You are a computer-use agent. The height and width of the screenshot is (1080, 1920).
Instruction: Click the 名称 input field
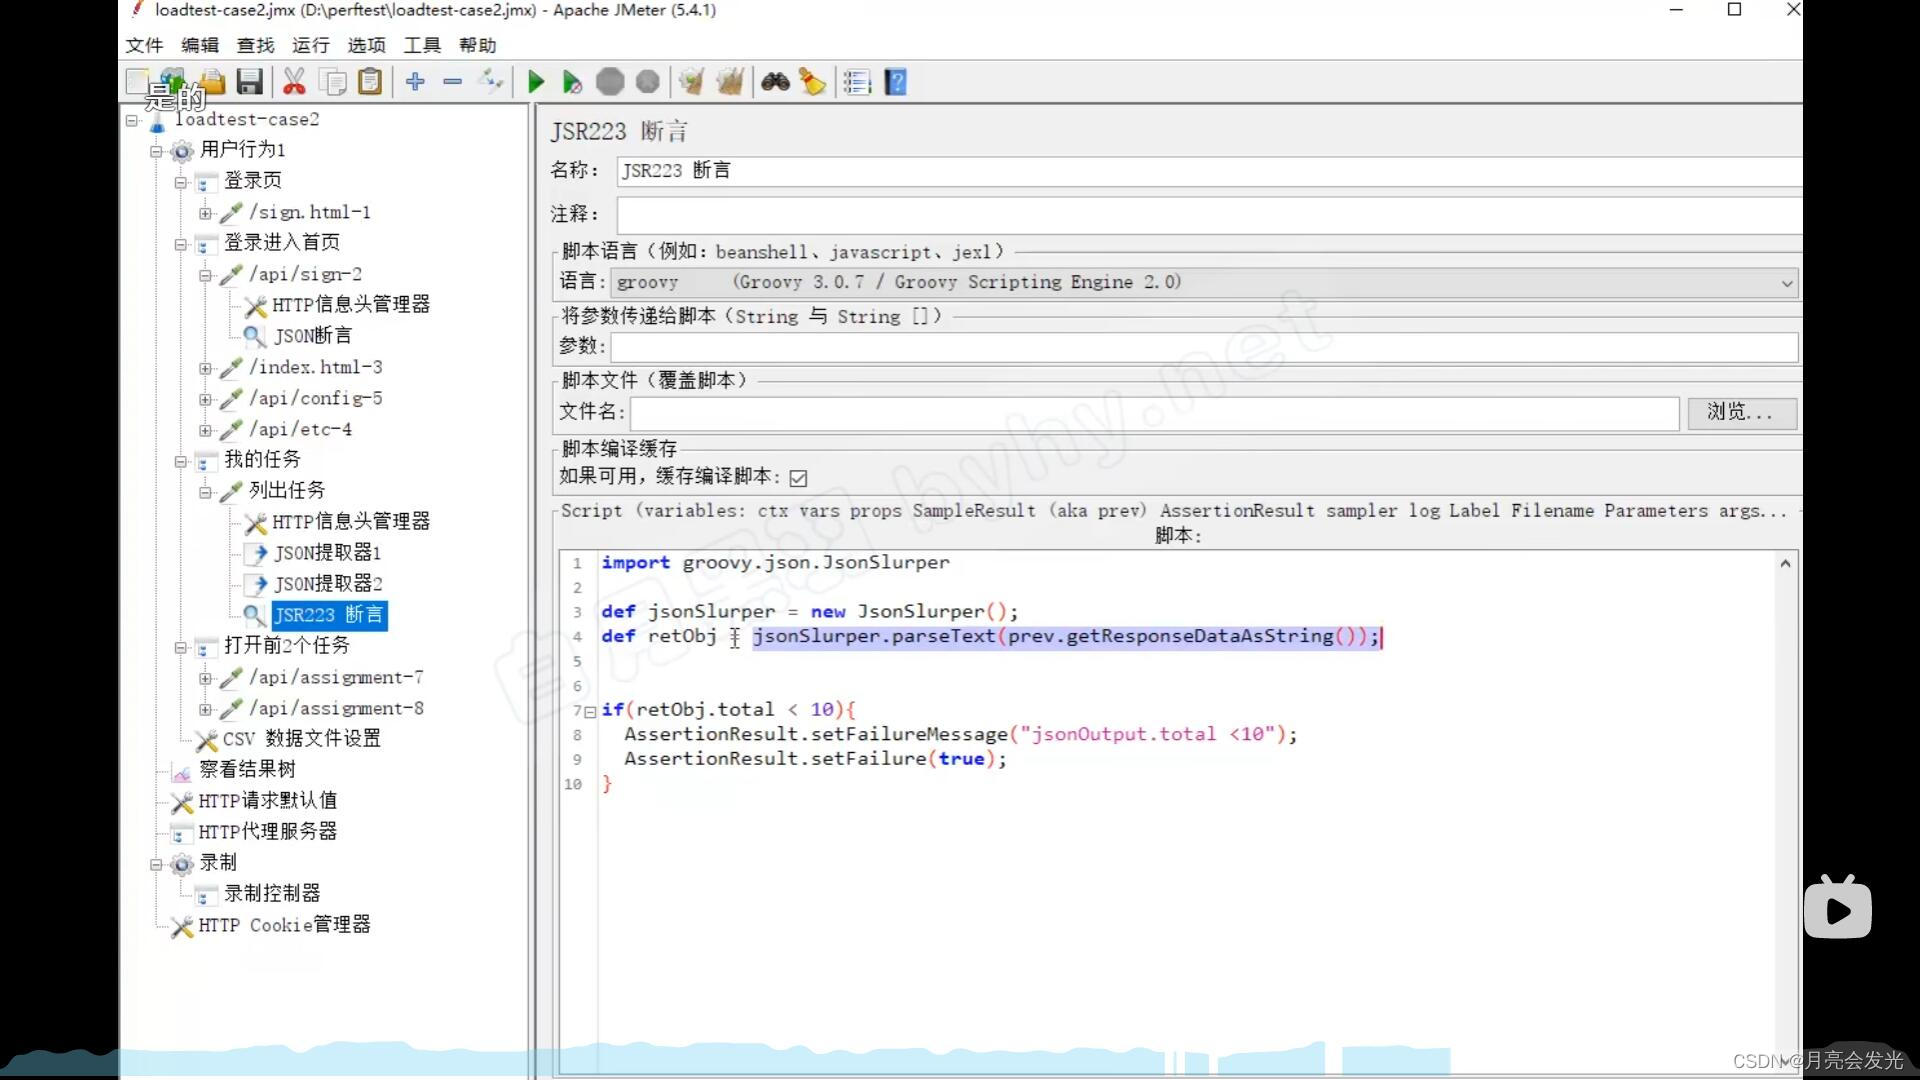[x=1208, y=171]
